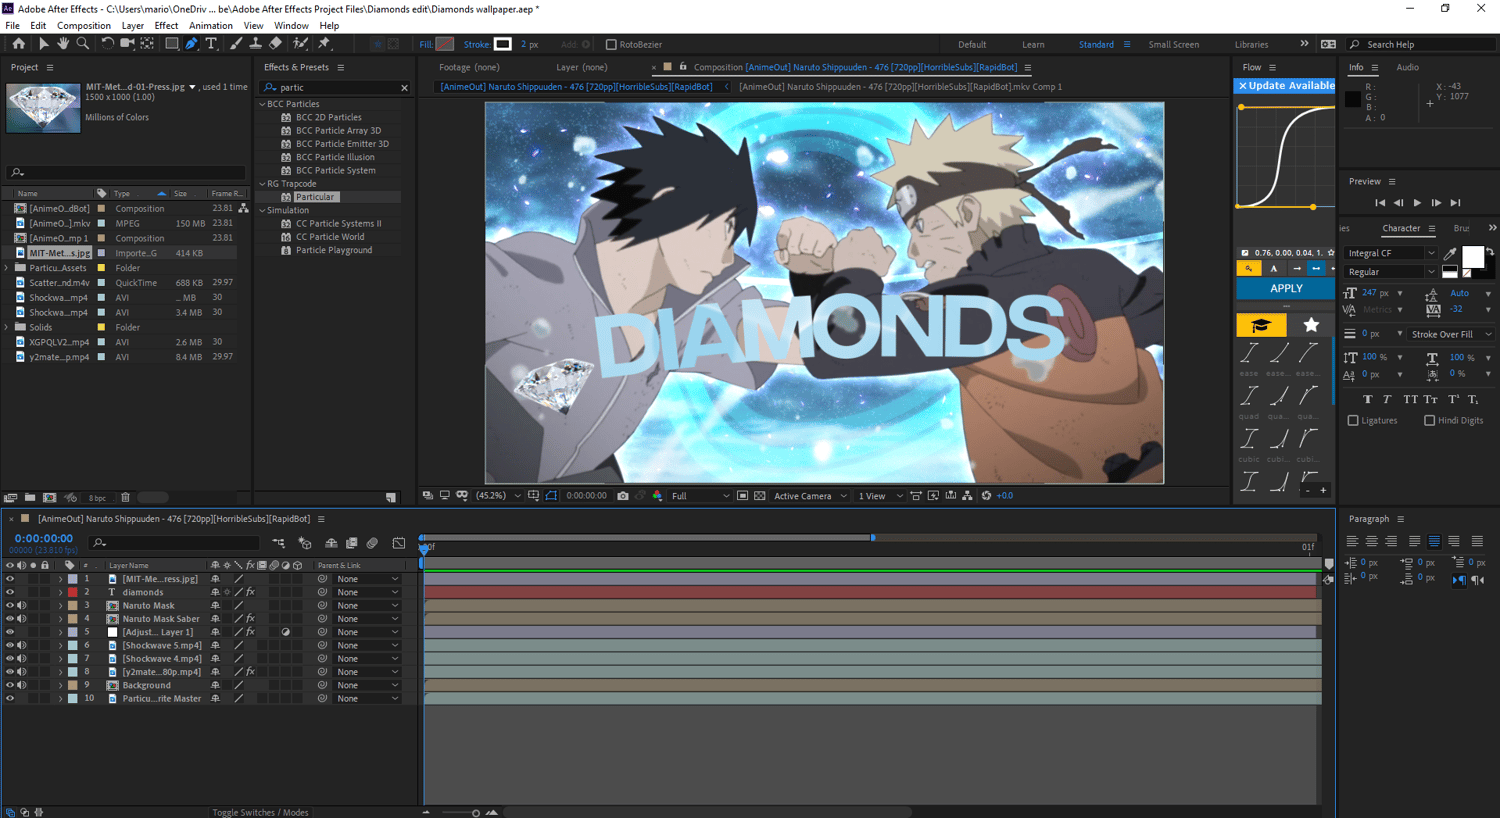The image size is (1500, 818).
Task: Switch to the Audio panel tab
Action: pyautogui.click(x=1407, y=67)
